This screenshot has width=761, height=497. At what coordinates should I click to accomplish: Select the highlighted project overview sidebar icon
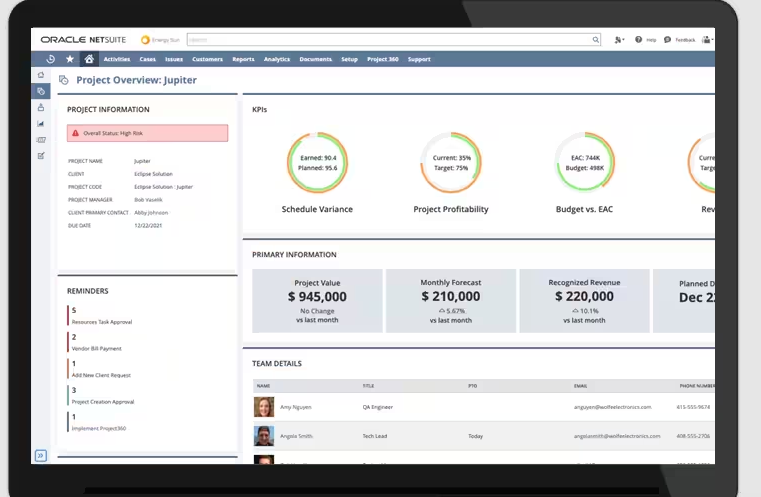41,91
